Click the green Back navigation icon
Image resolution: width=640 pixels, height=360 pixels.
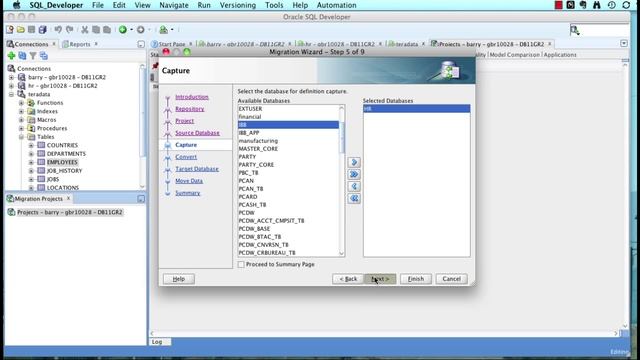coord(122,29)
